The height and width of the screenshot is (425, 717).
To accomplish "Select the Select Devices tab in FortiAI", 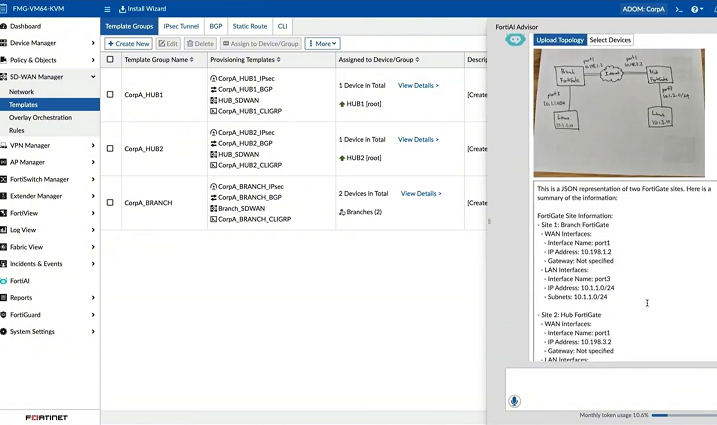I will click(610, 40).
